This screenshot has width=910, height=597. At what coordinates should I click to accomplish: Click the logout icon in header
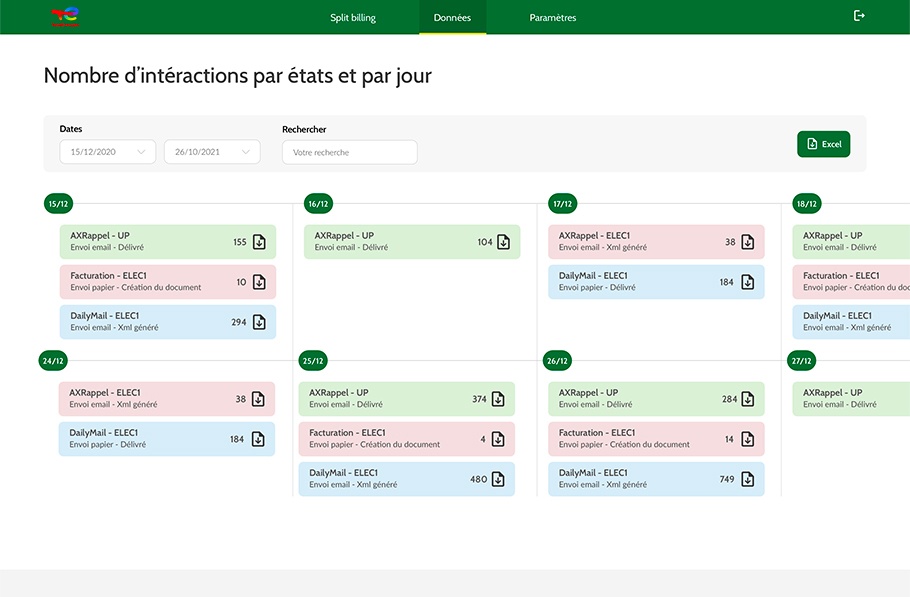(858, 16)
